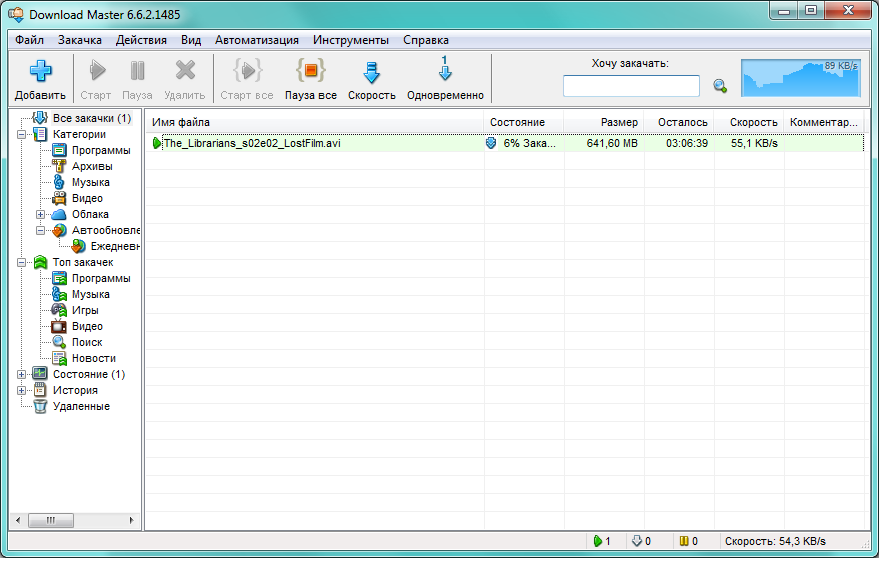Click the search magnifier icon next to input

pyautogui.click(x=719, y=86)
